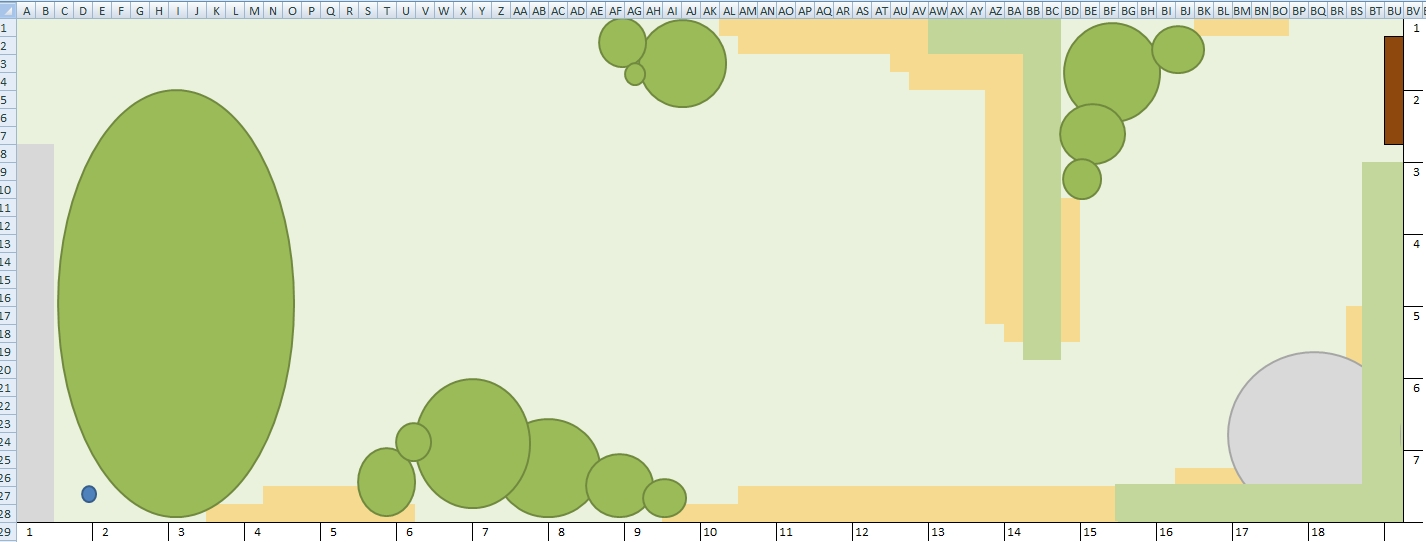This screenshot has width=1426, height=542.
Task: Select the tiny green circle below column AG
Action: (635, 74)
